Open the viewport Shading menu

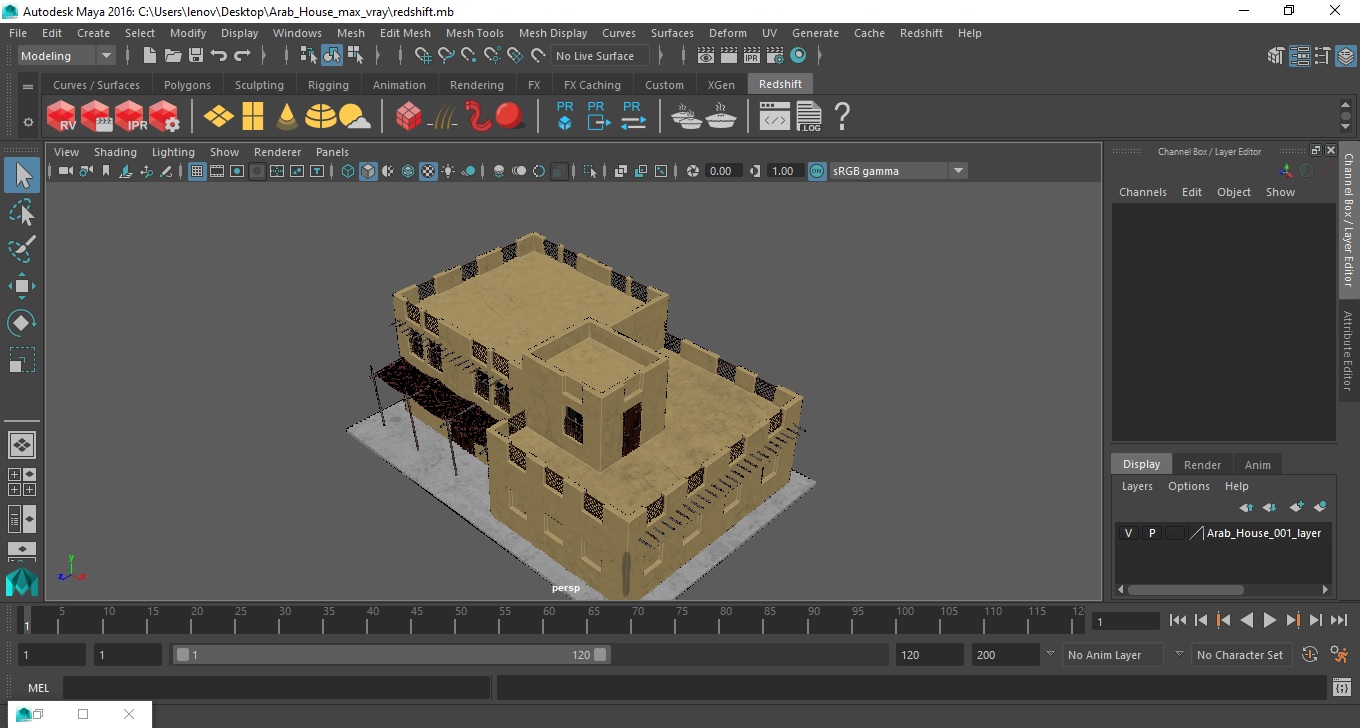coord(115,152)
